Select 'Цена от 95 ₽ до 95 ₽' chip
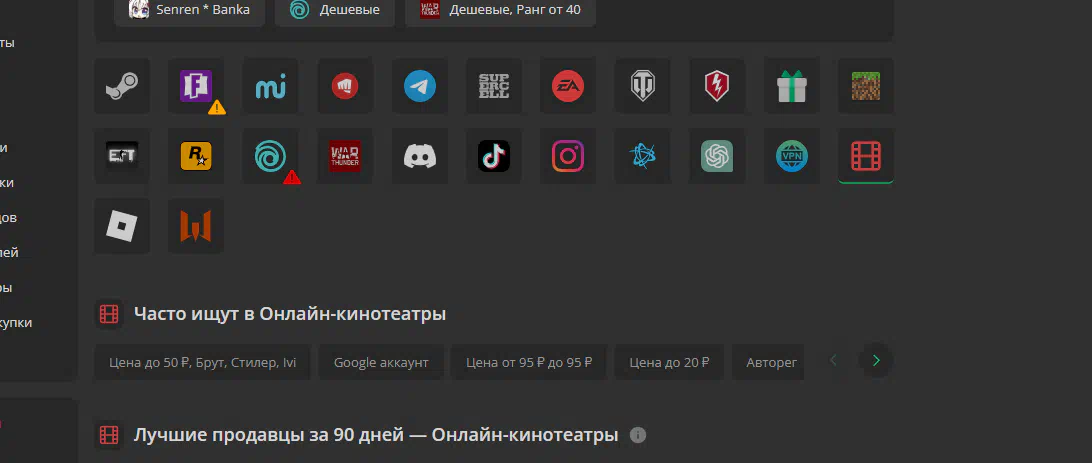This screenshot has height=463, width=1092. (529, 362)
